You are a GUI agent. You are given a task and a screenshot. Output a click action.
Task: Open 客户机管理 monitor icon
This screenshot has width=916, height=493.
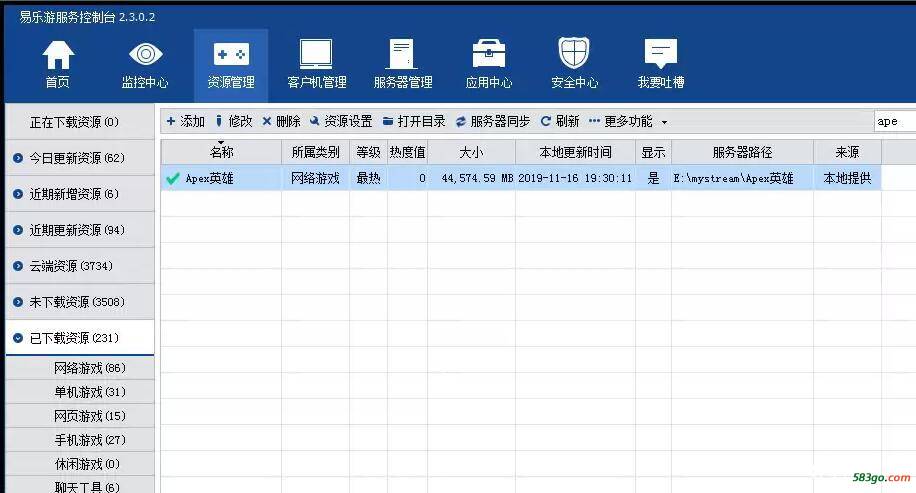tap(317, 54)
